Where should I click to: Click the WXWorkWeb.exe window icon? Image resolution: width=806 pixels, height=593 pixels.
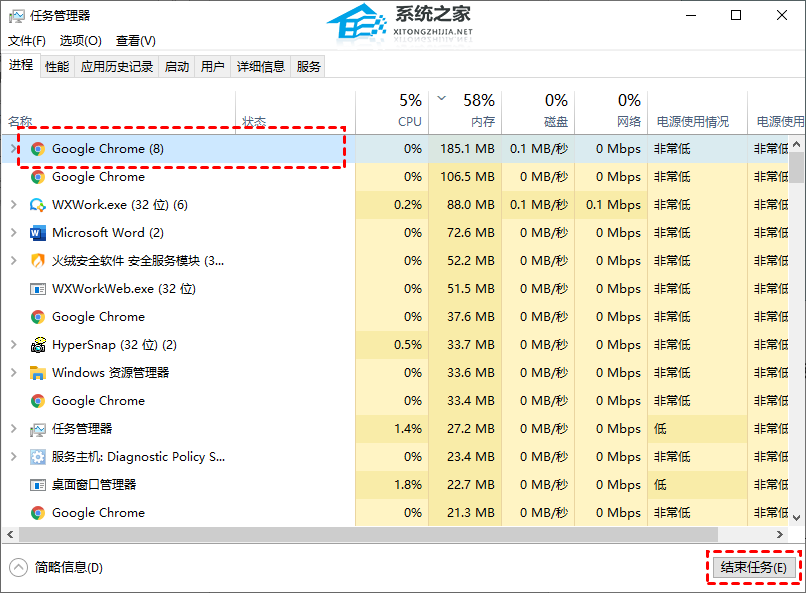(38, 289)
